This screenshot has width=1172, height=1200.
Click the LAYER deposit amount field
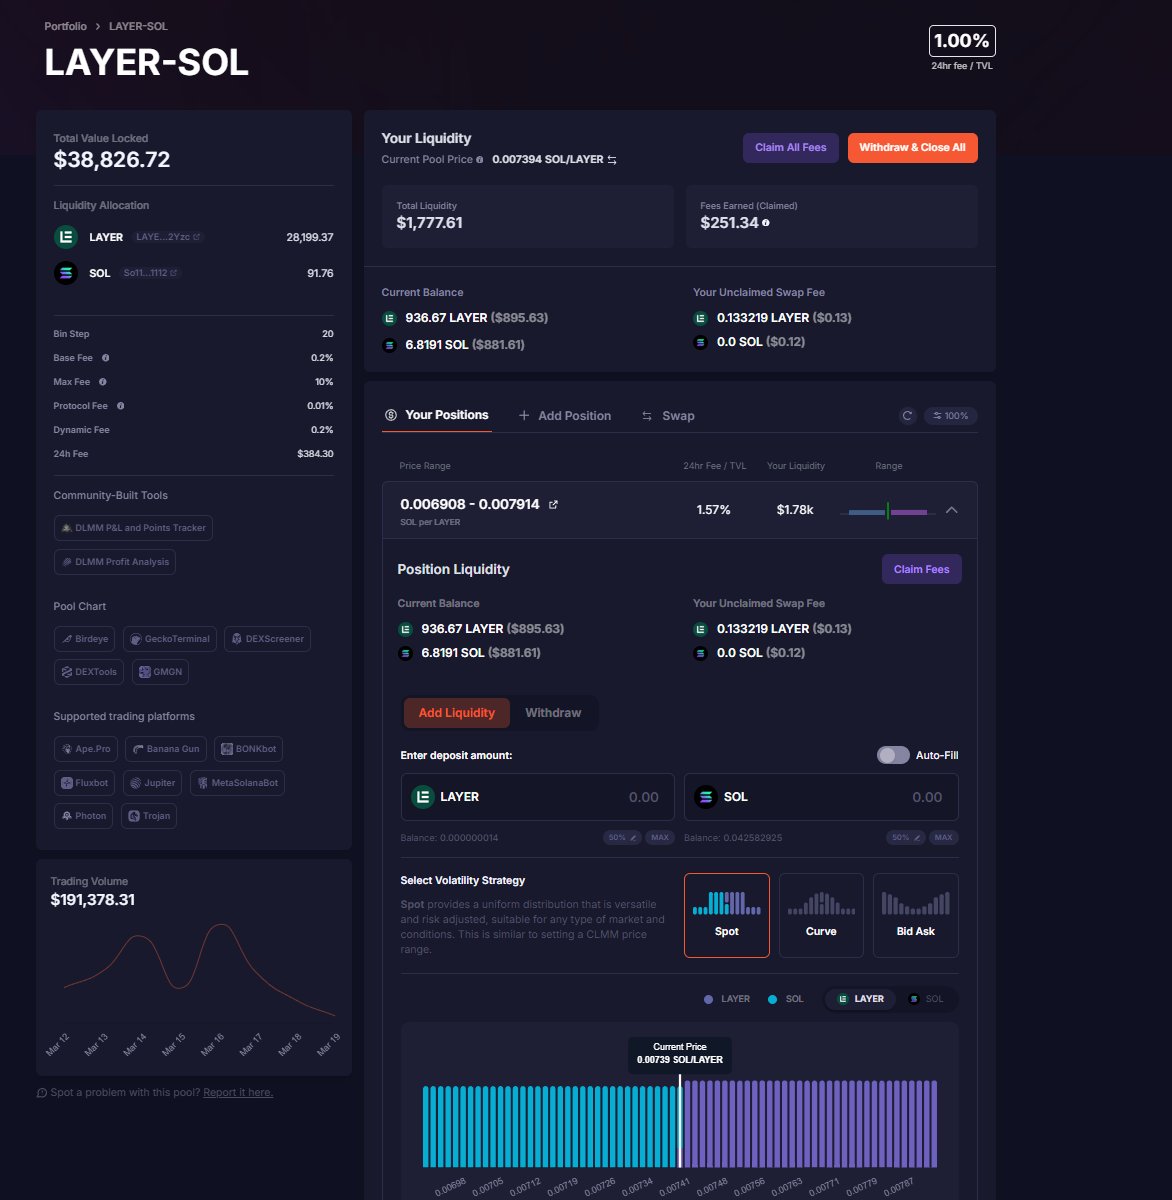(x=538, y=797)
